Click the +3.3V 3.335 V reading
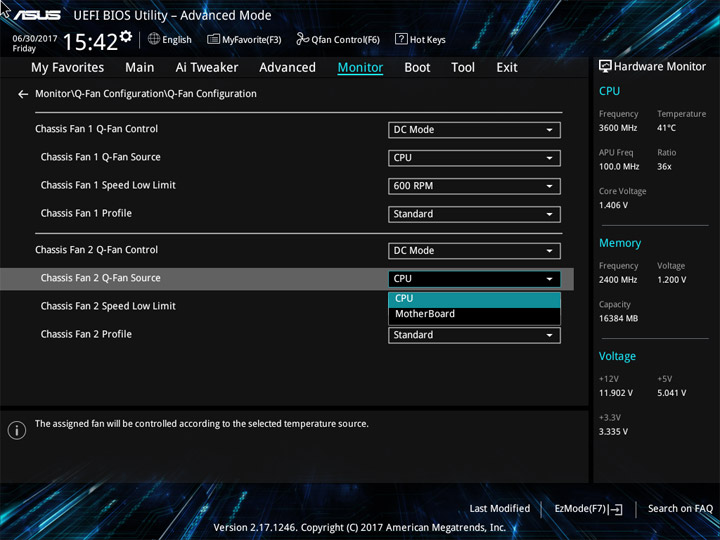Screen dimensions: 720x540 613,432
